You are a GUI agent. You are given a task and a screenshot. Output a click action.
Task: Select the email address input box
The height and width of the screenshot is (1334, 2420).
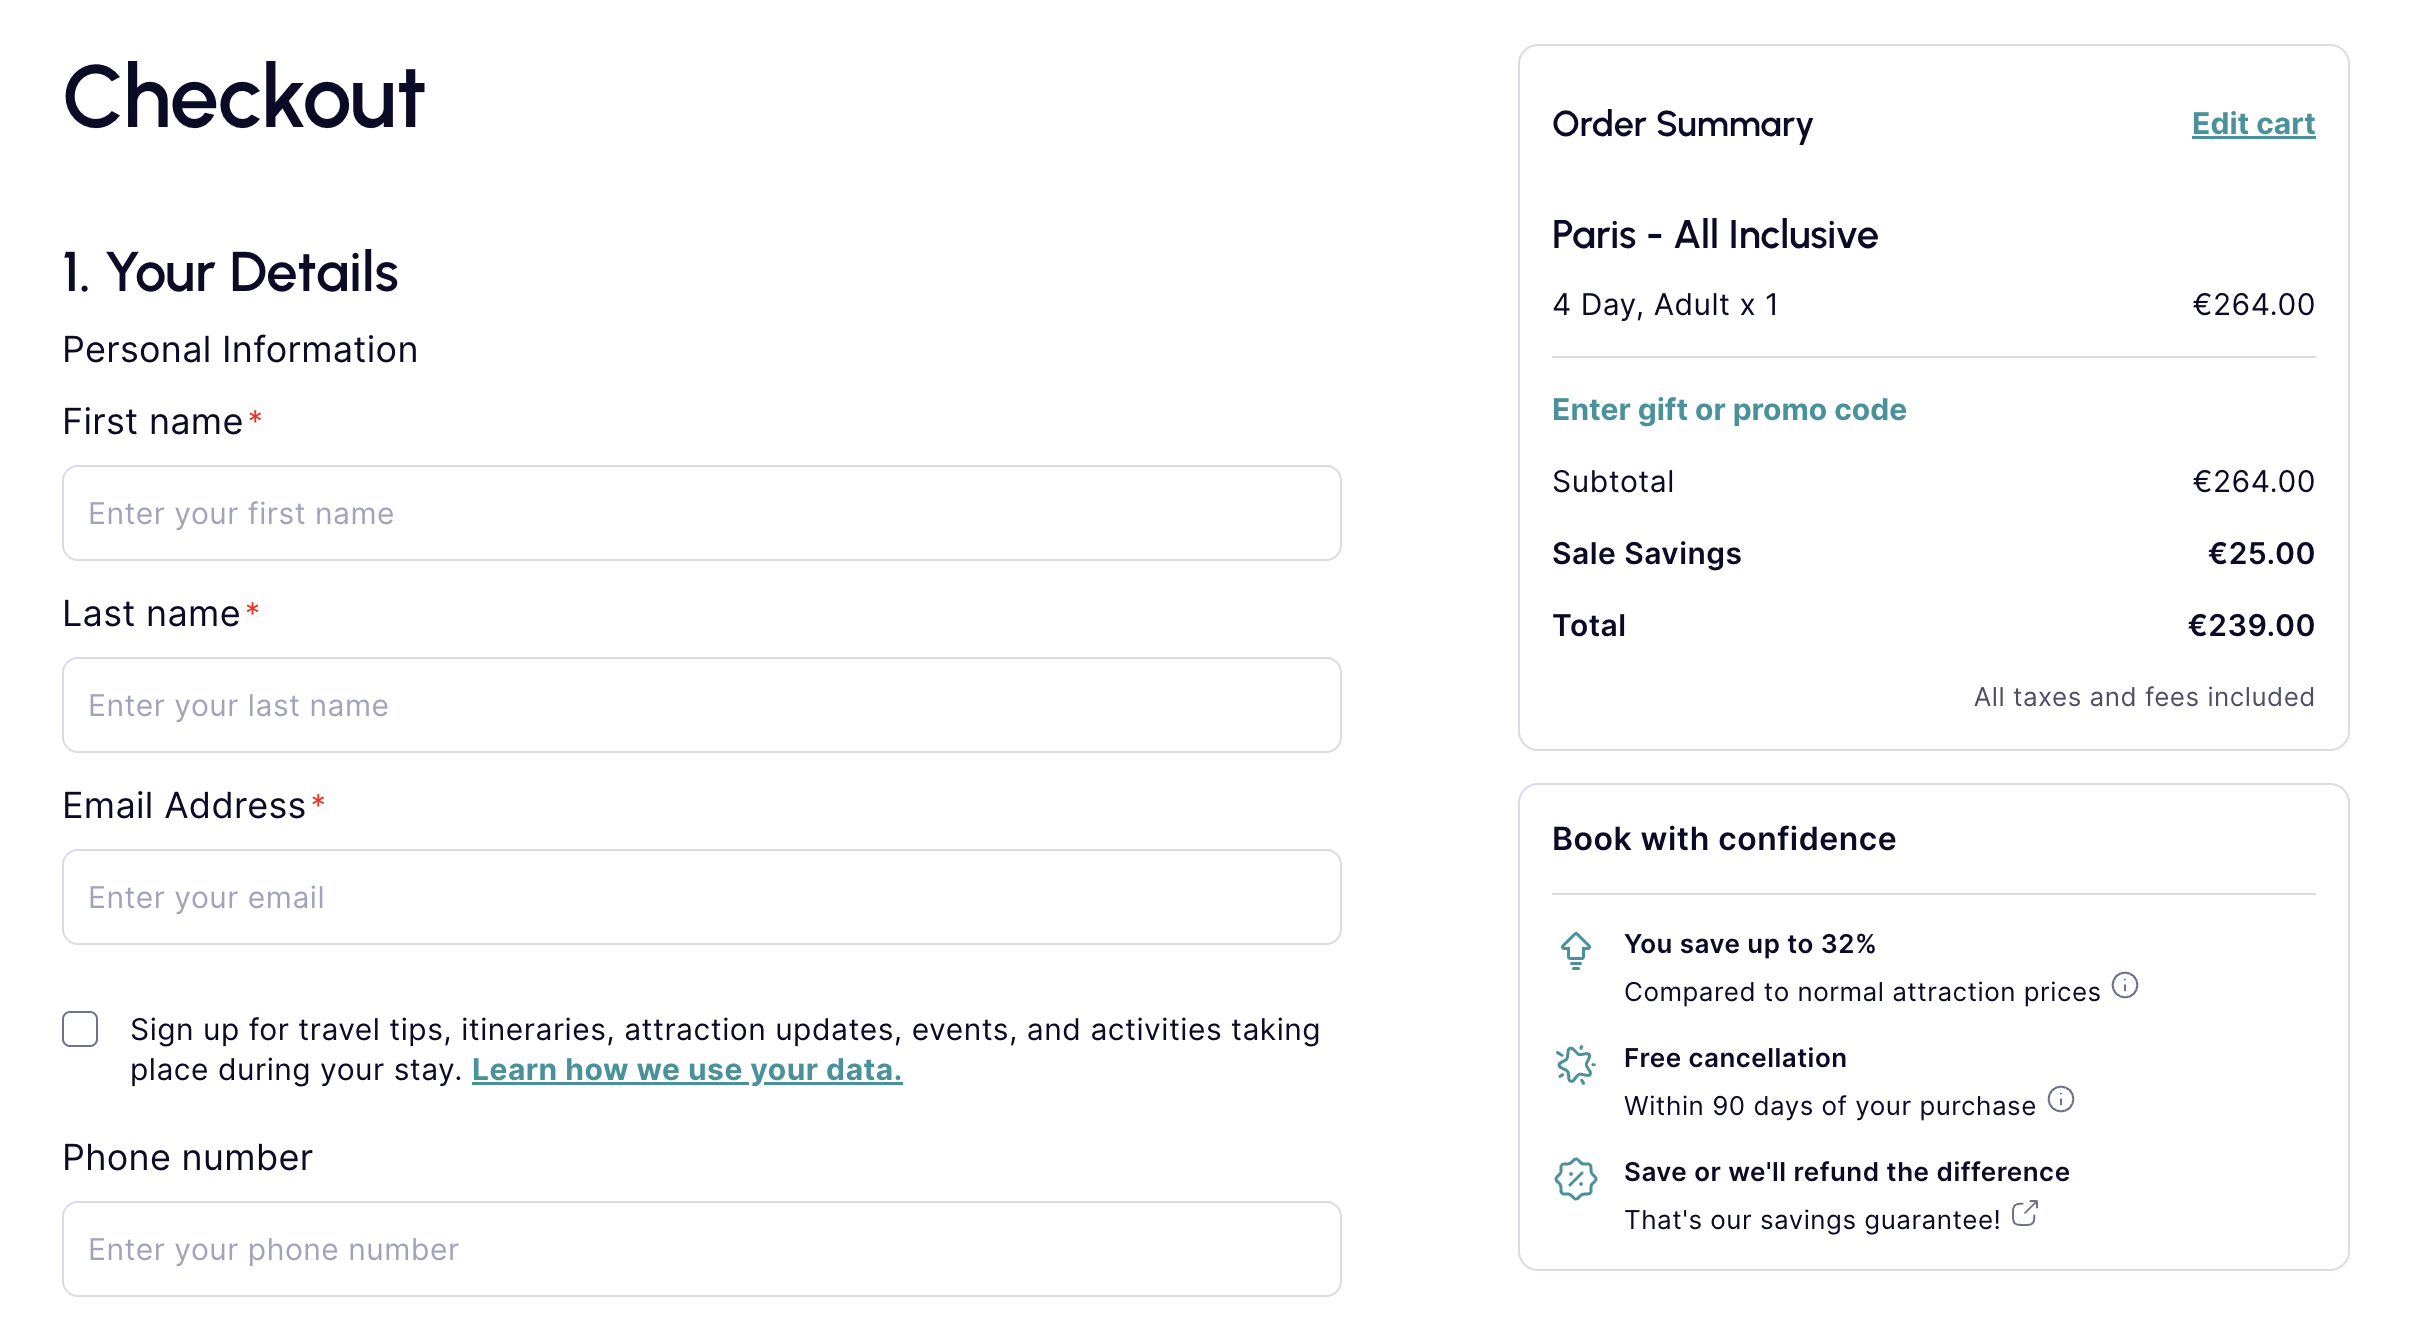coord(702,897)
